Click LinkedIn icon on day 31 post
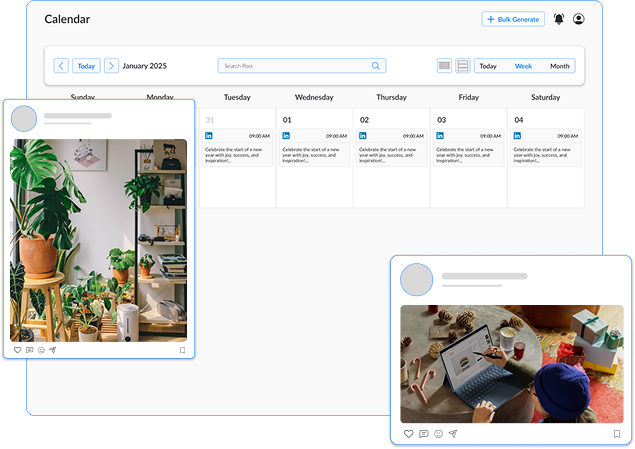635x449 pixels. [x=209, y=136]
